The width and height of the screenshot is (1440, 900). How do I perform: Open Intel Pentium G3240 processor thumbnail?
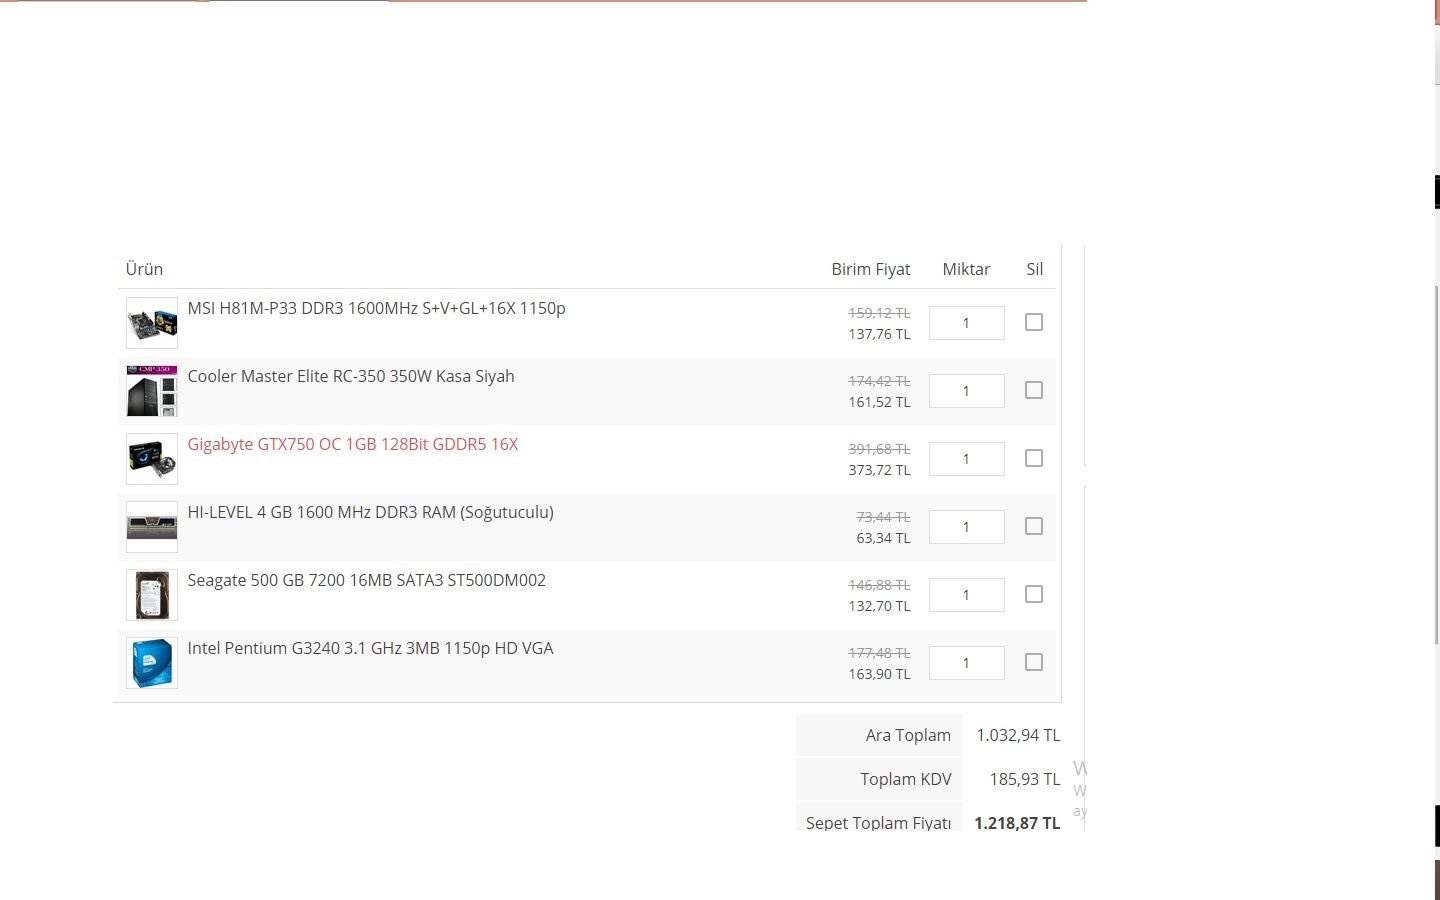152,663
